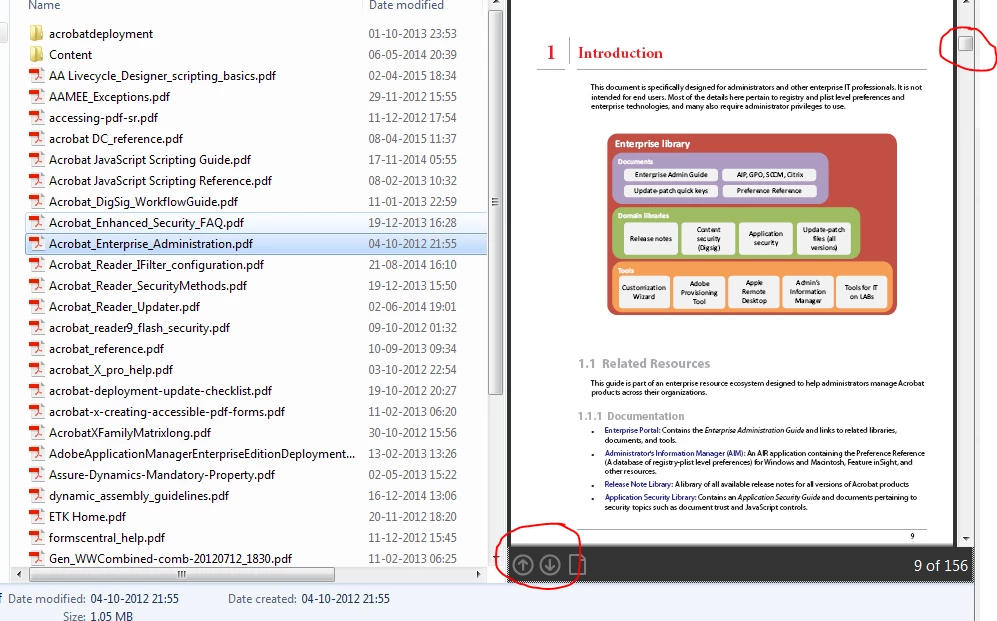Select acrobat_reference.pdf file icon
This screenshot has height=621, width=997.
coord(37,348)
